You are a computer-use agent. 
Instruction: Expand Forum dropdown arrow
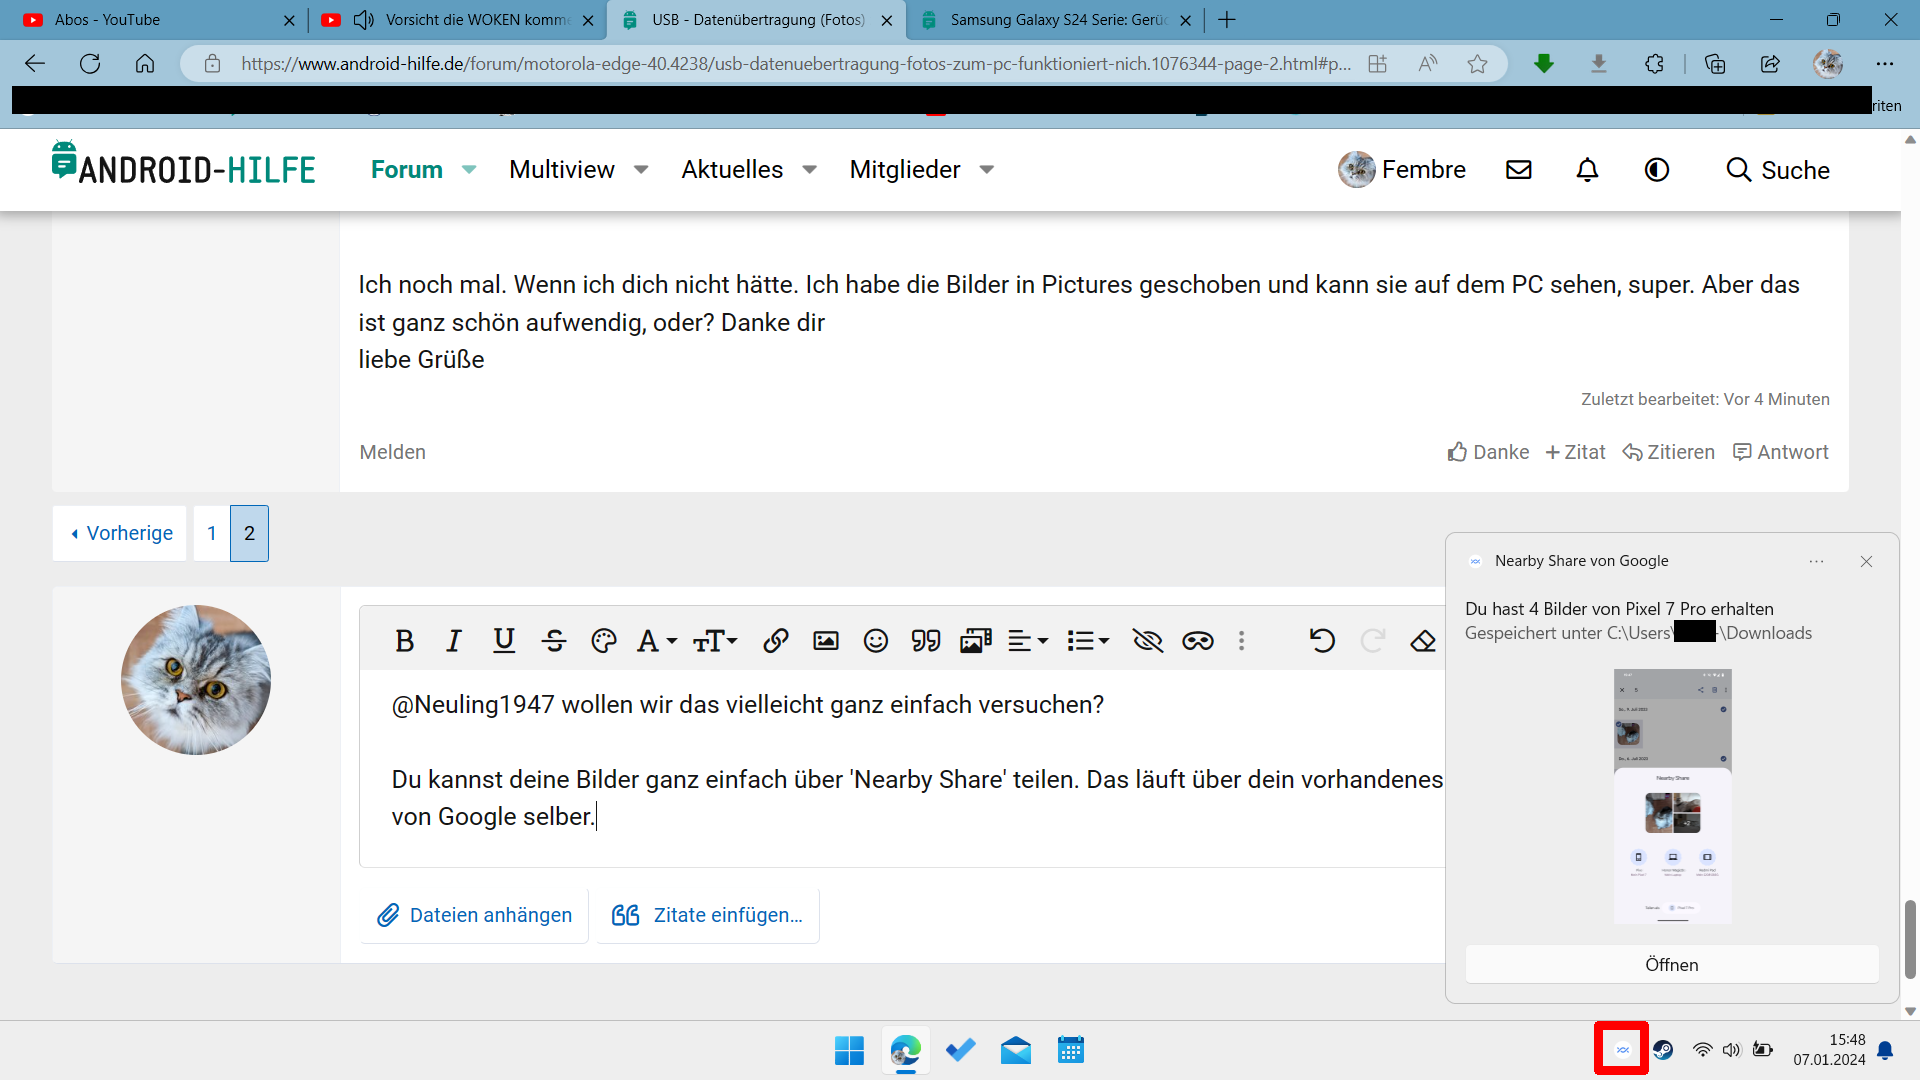(469, 170)
